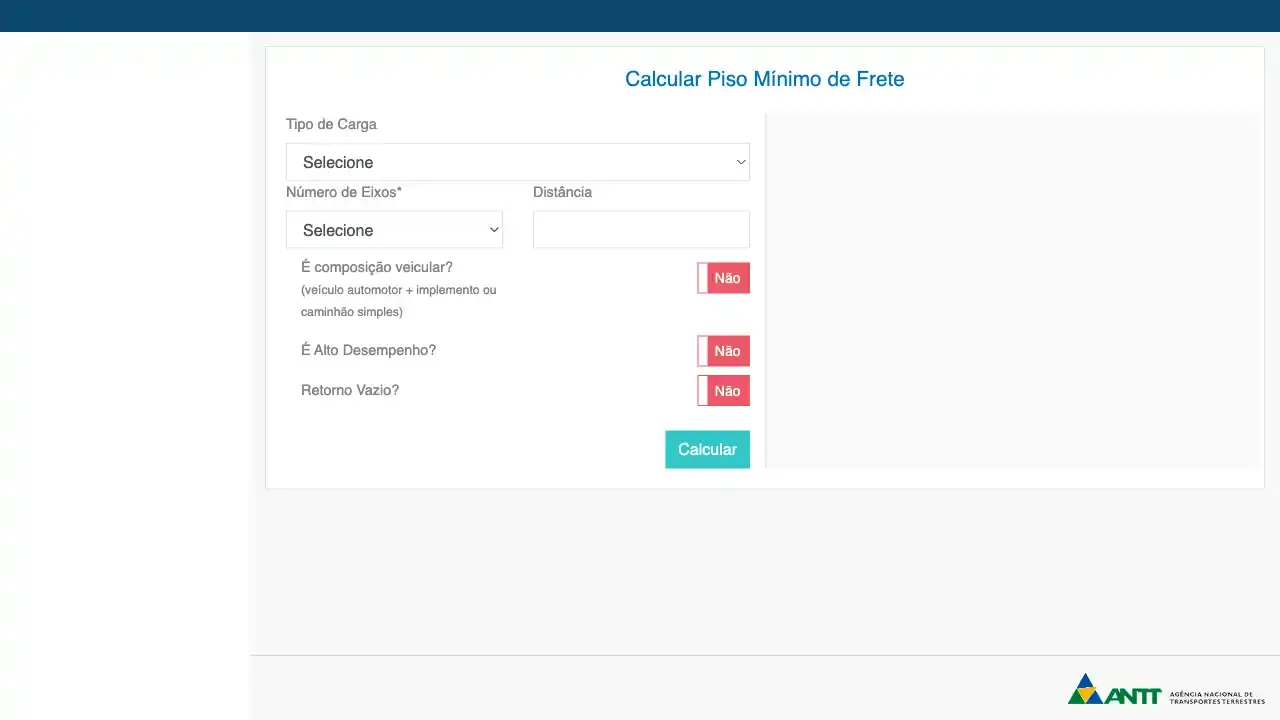Click the chevron on the Tipo de Carga select
Screen dimensions: 1280x720
(740, 162)
